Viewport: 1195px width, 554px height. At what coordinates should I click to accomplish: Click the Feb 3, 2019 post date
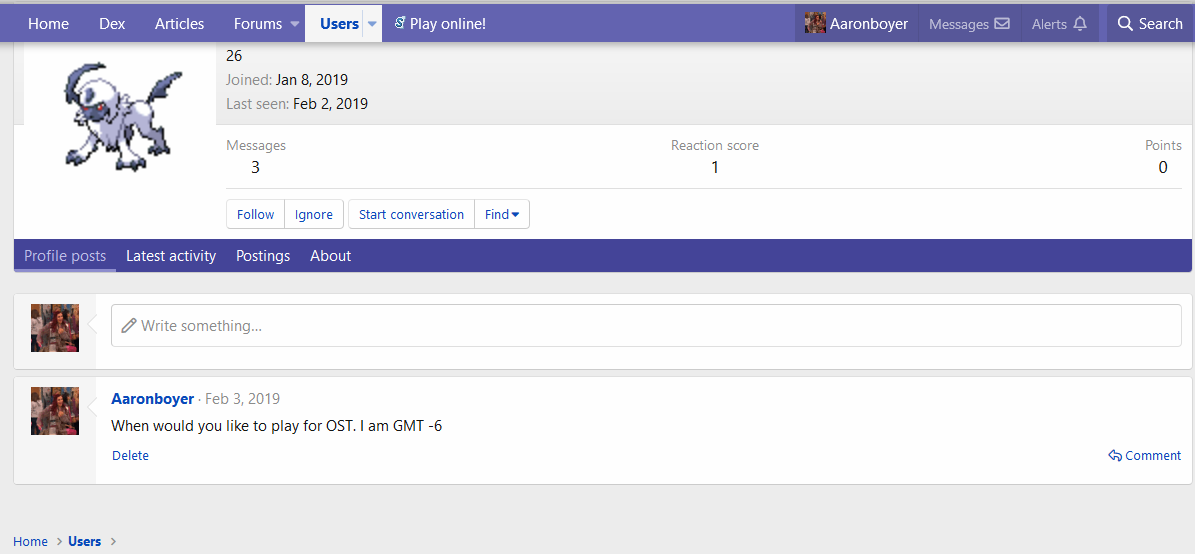click(x=242, y=399)
